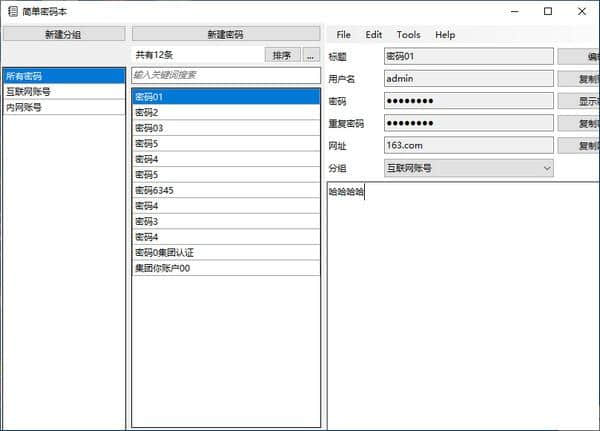
Task: Click the 新建密码 button
Action: pos(225,34)
